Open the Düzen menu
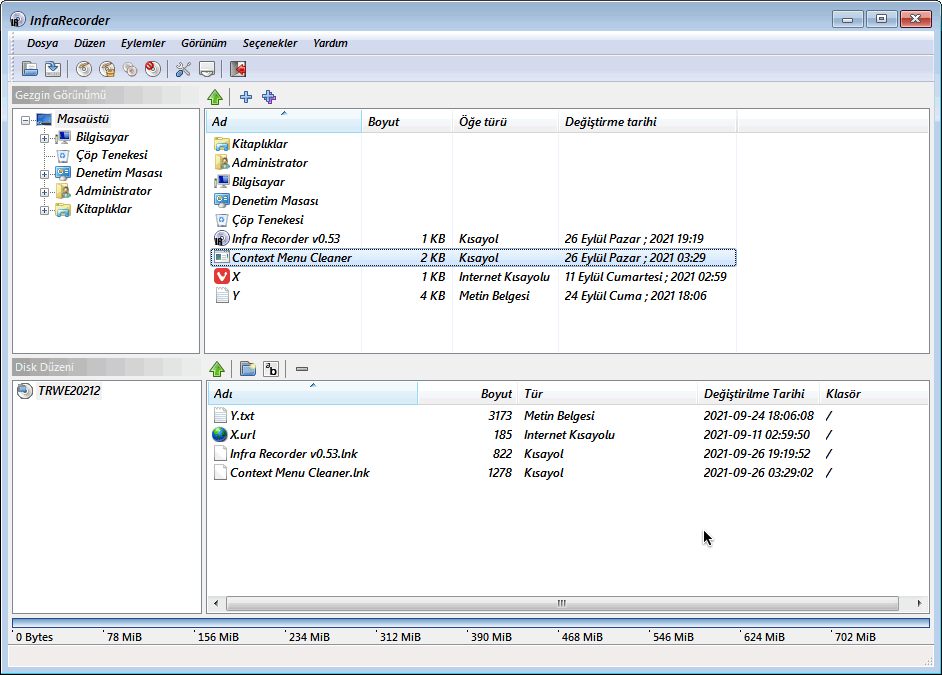Image resolution: width=942 pixels, height=675 pixels. pos(90,43)
